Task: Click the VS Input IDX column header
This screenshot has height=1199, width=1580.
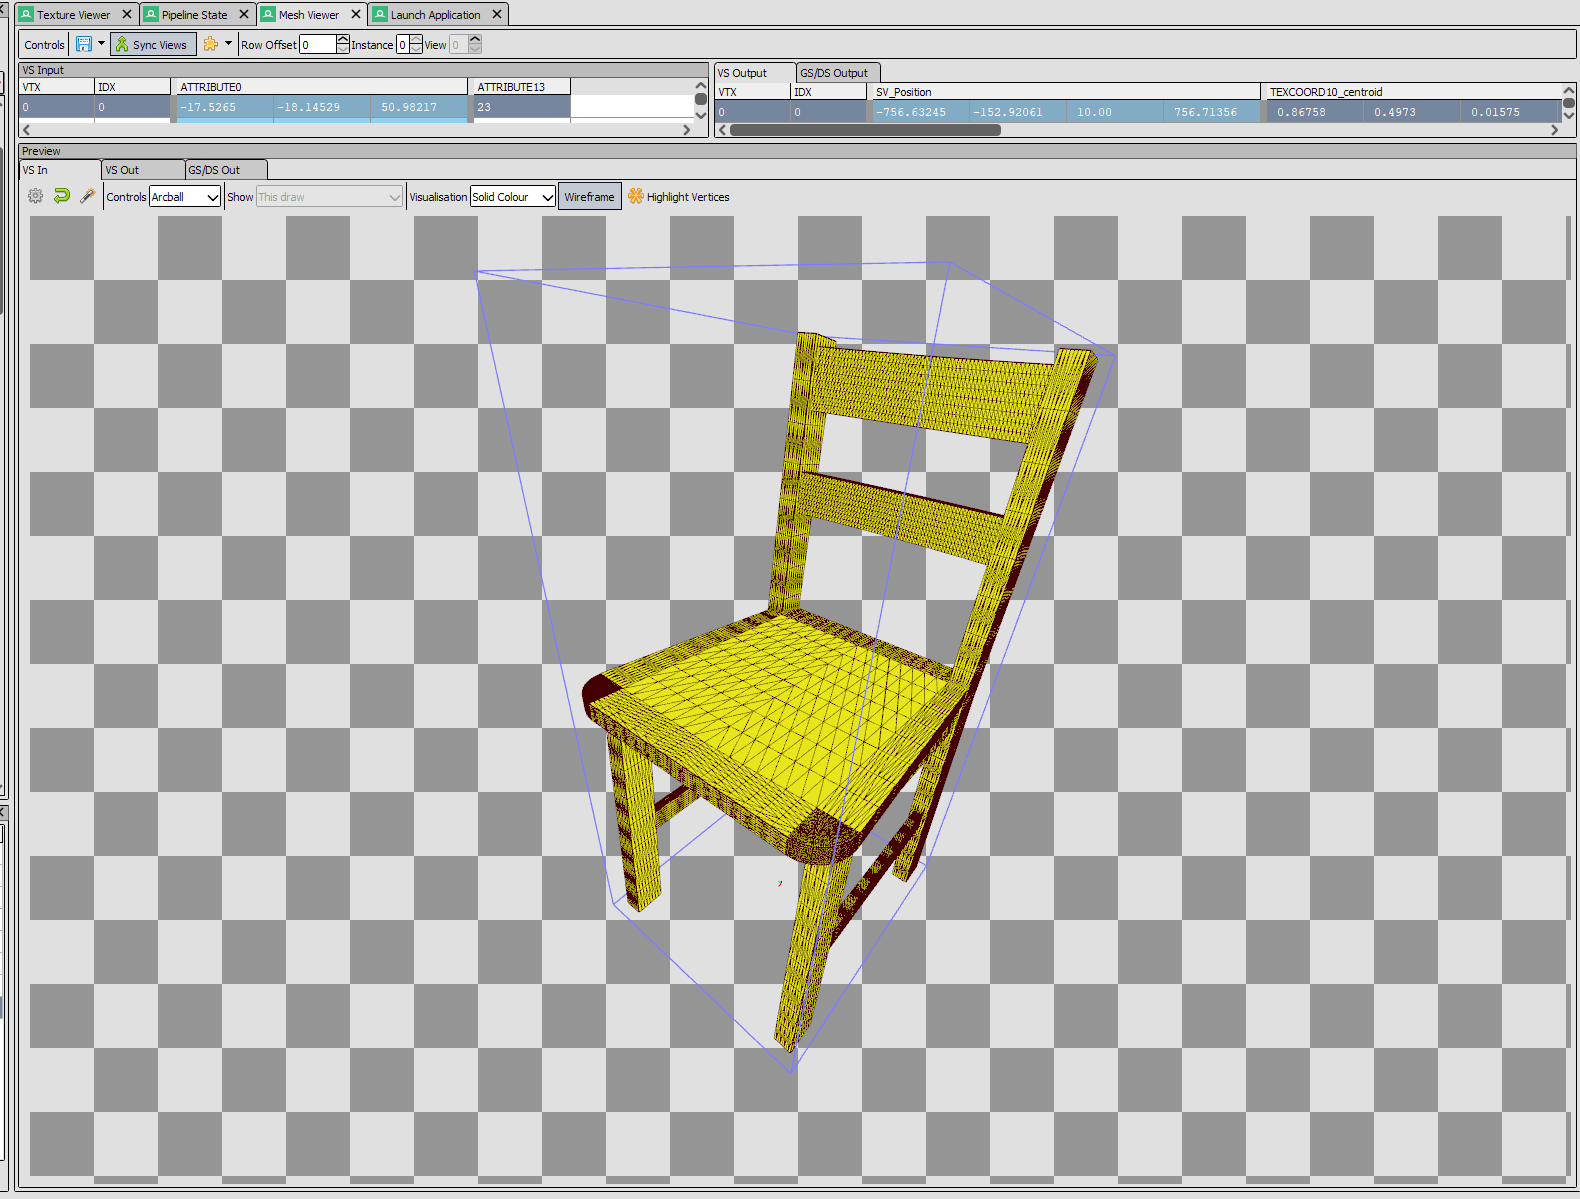Action: [133, 87]
